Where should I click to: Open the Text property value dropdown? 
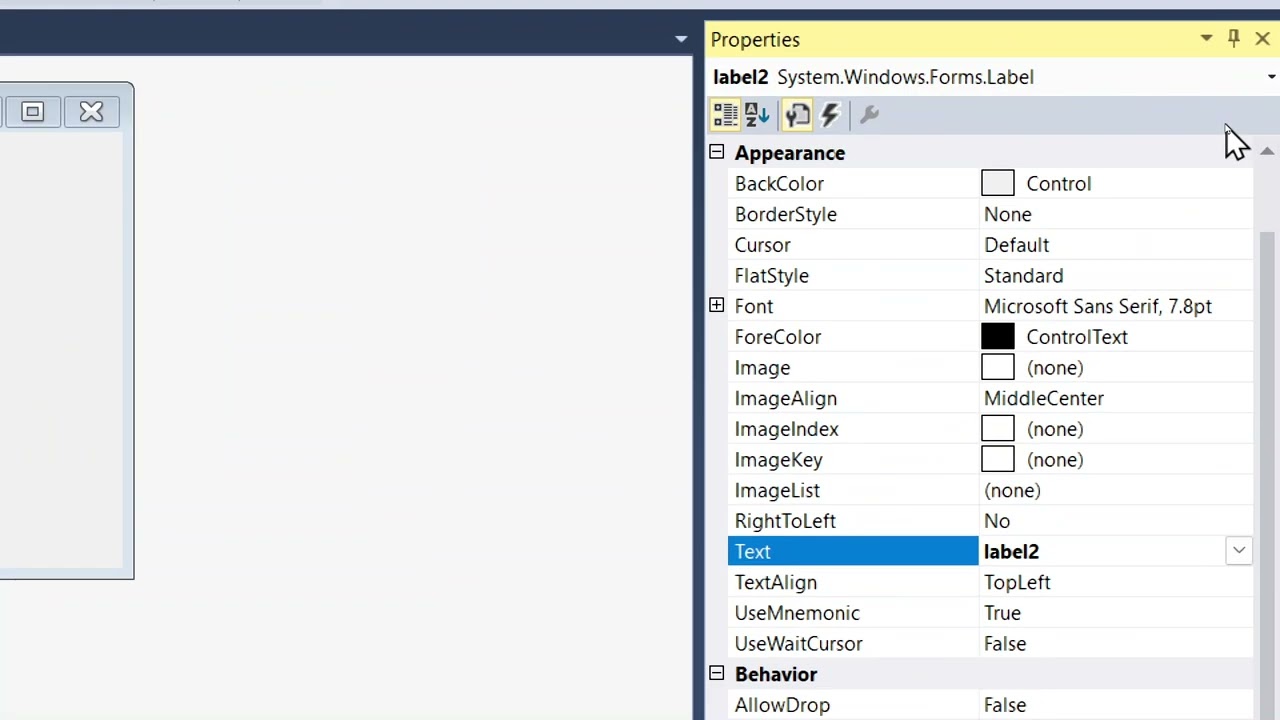pos(1238,551)
